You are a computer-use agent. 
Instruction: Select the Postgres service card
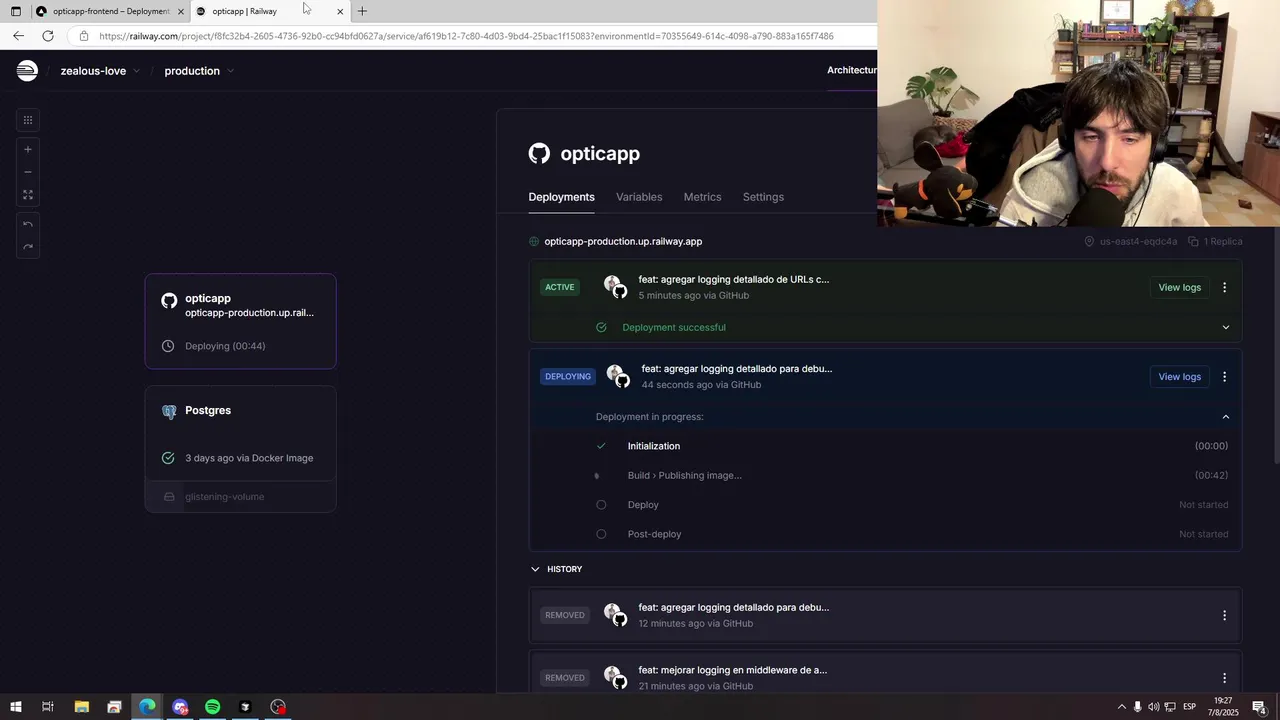241,433
